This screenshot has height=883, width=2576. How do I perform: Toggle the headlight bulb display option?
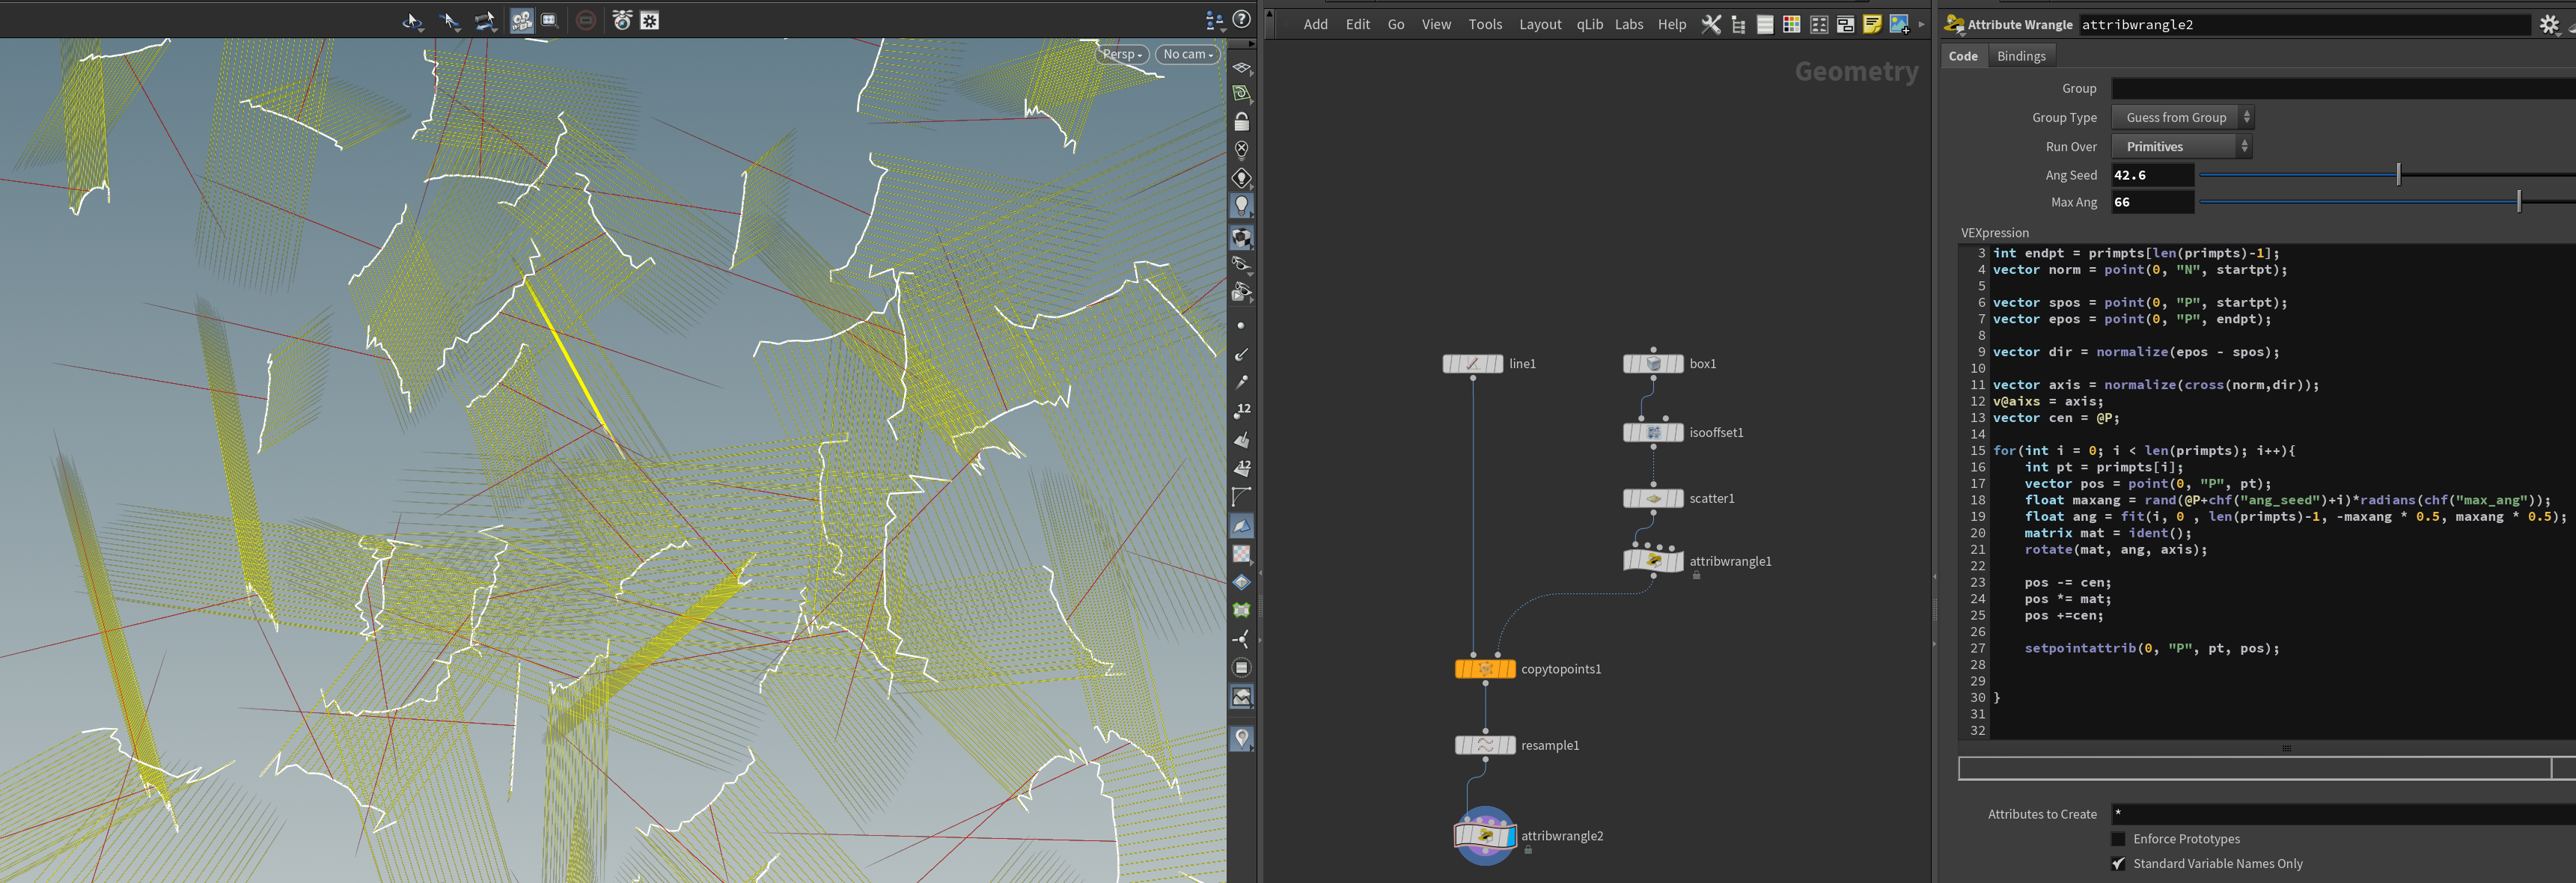pos(1241,206)
